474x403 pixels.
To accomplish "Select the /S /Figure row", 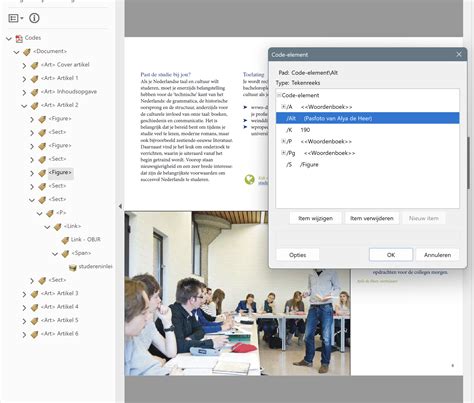I will click(367, 164).
